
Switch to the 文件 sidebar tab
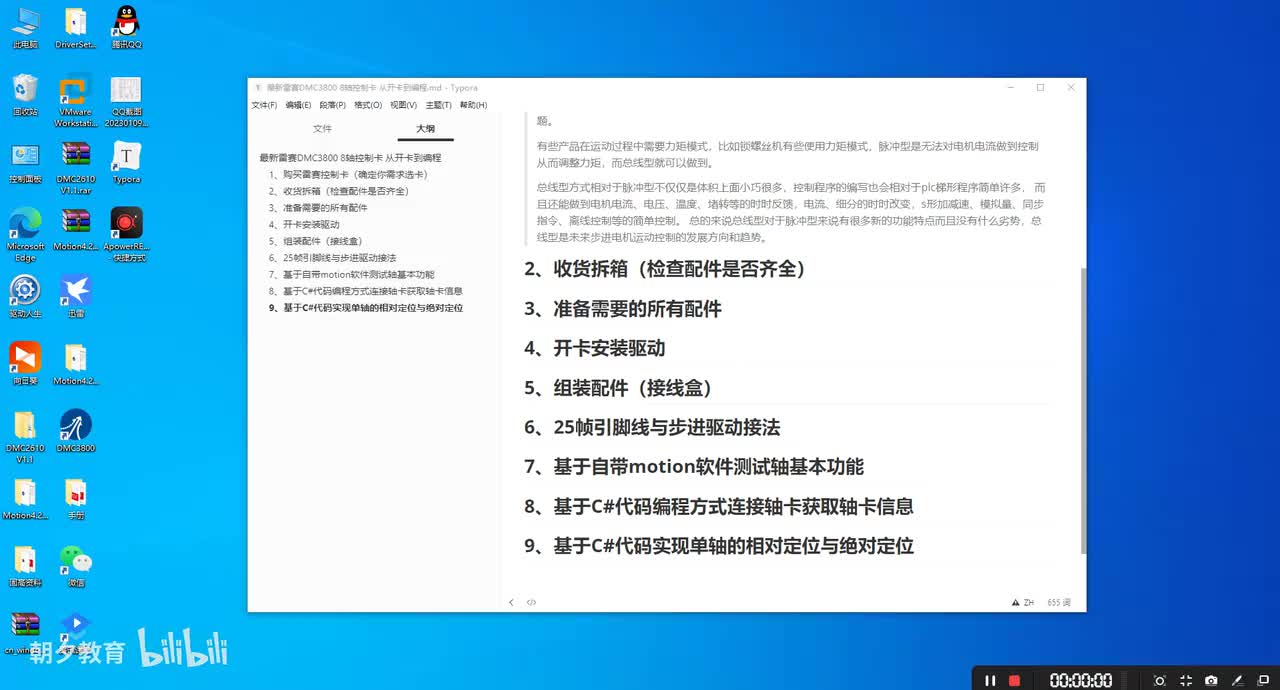point(322,129)
